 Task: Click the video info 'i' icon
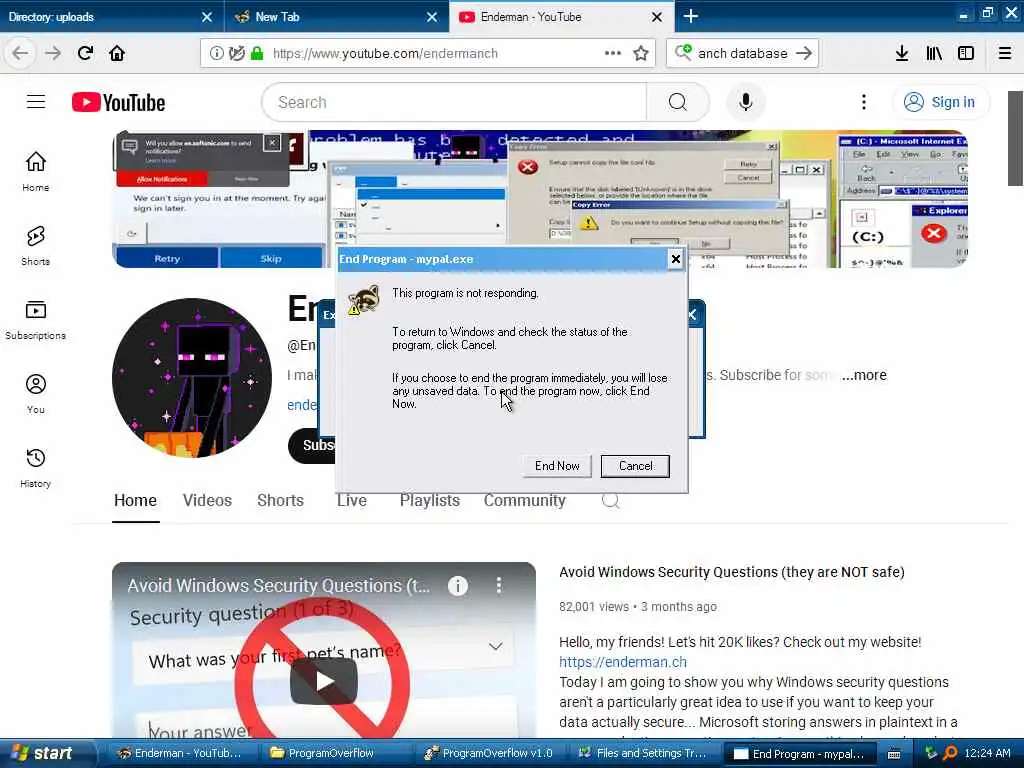click(x=458, y=586)
